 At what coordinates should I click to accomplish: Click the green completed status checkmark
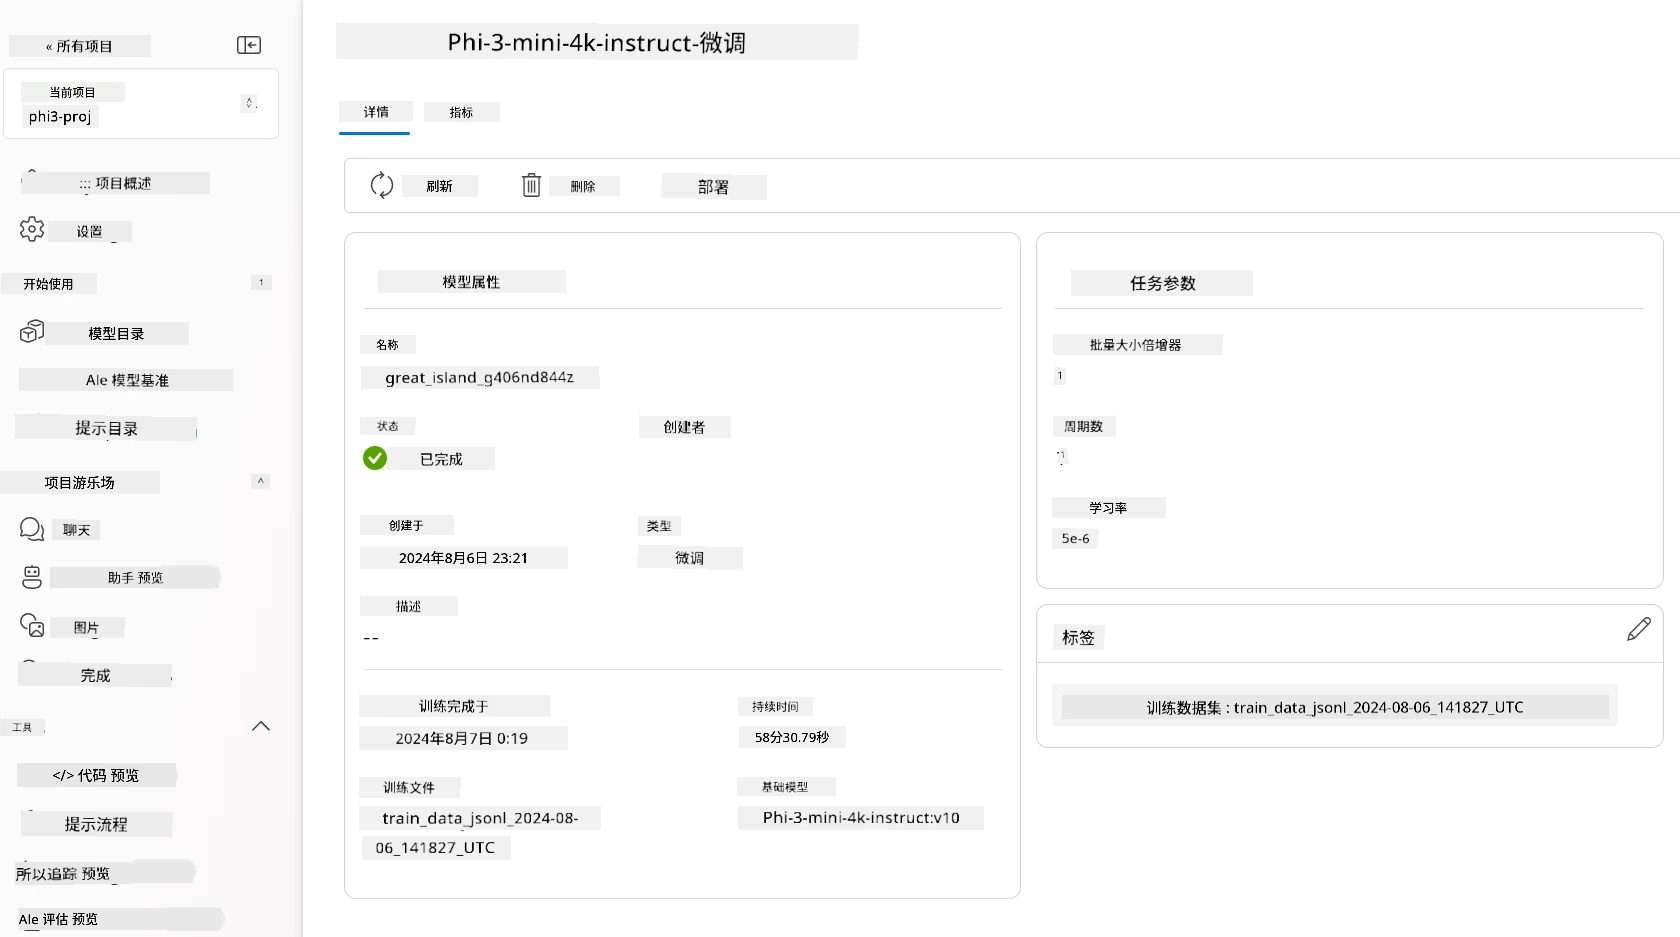click(375, 458)
